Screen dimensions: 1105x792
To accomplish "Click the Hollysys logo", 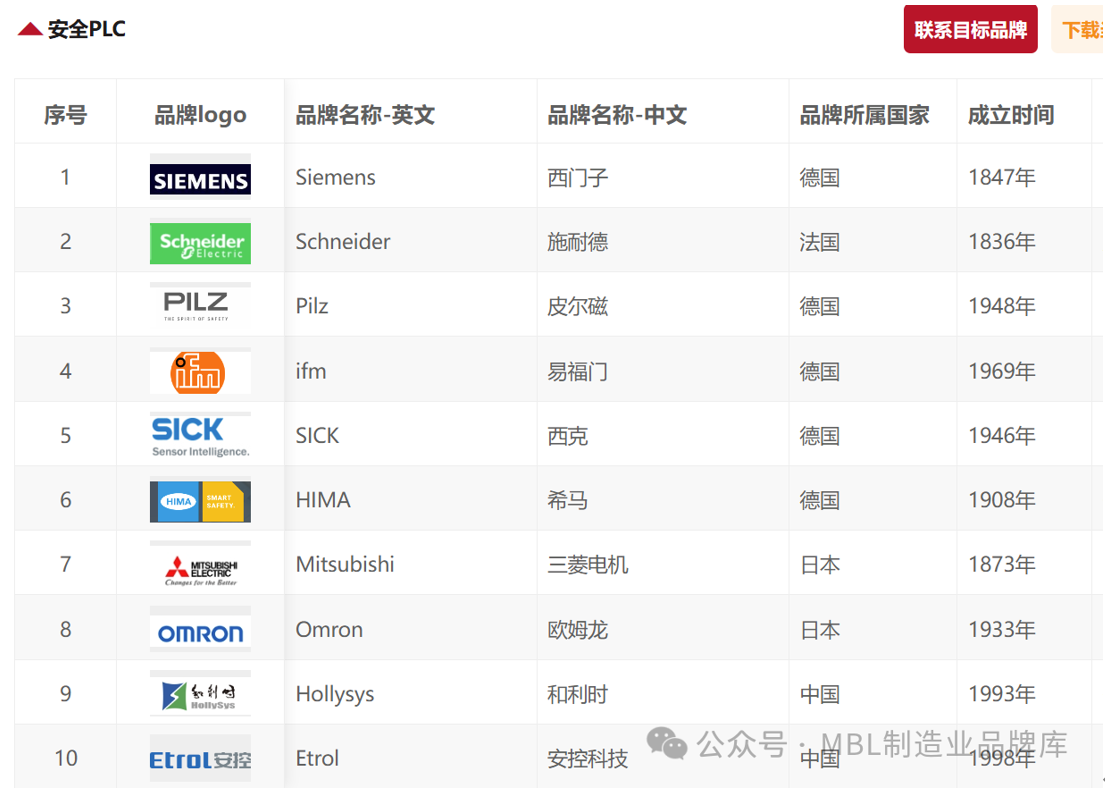I will tap(200, 694).
